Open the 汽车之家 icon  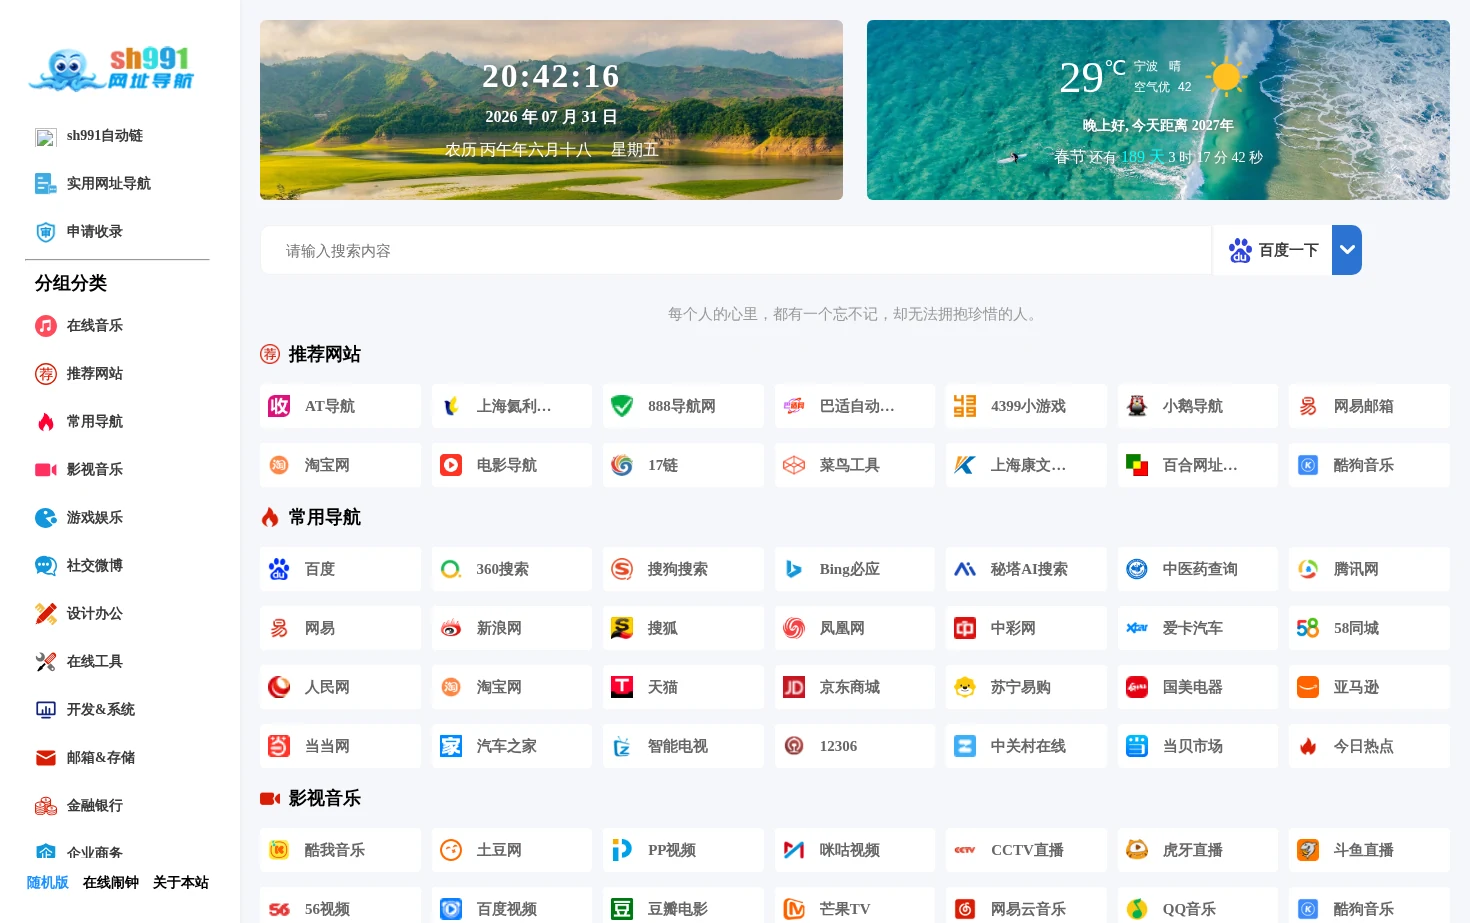click(x=451, y=746)
